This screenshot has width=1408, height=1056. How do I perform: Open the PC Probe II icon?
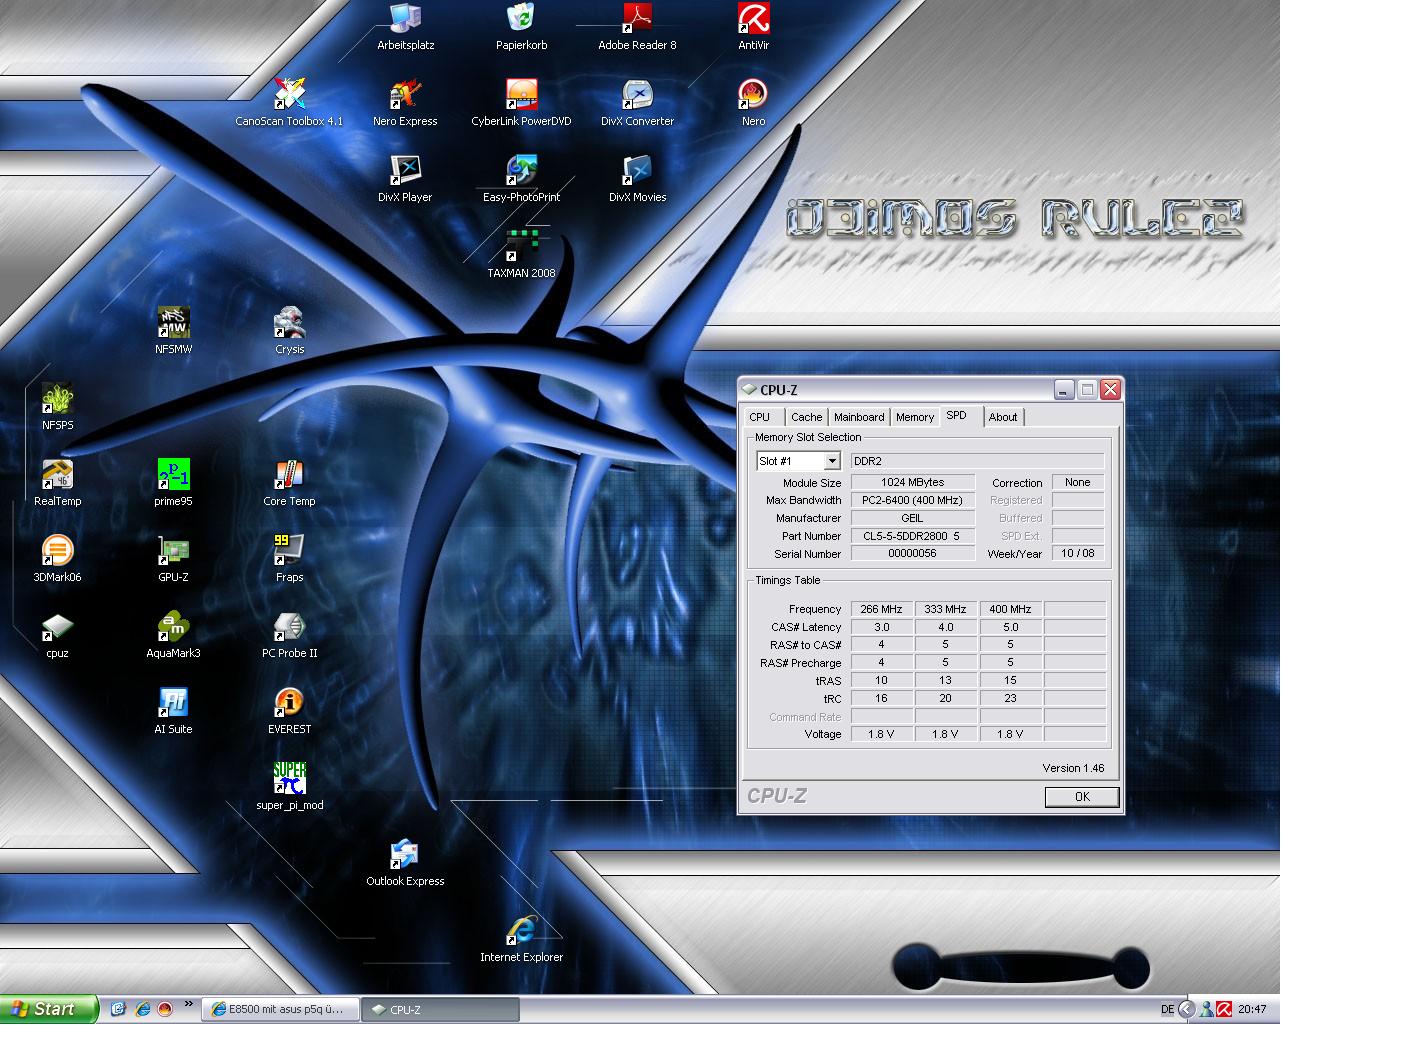(x=289, y=635)
